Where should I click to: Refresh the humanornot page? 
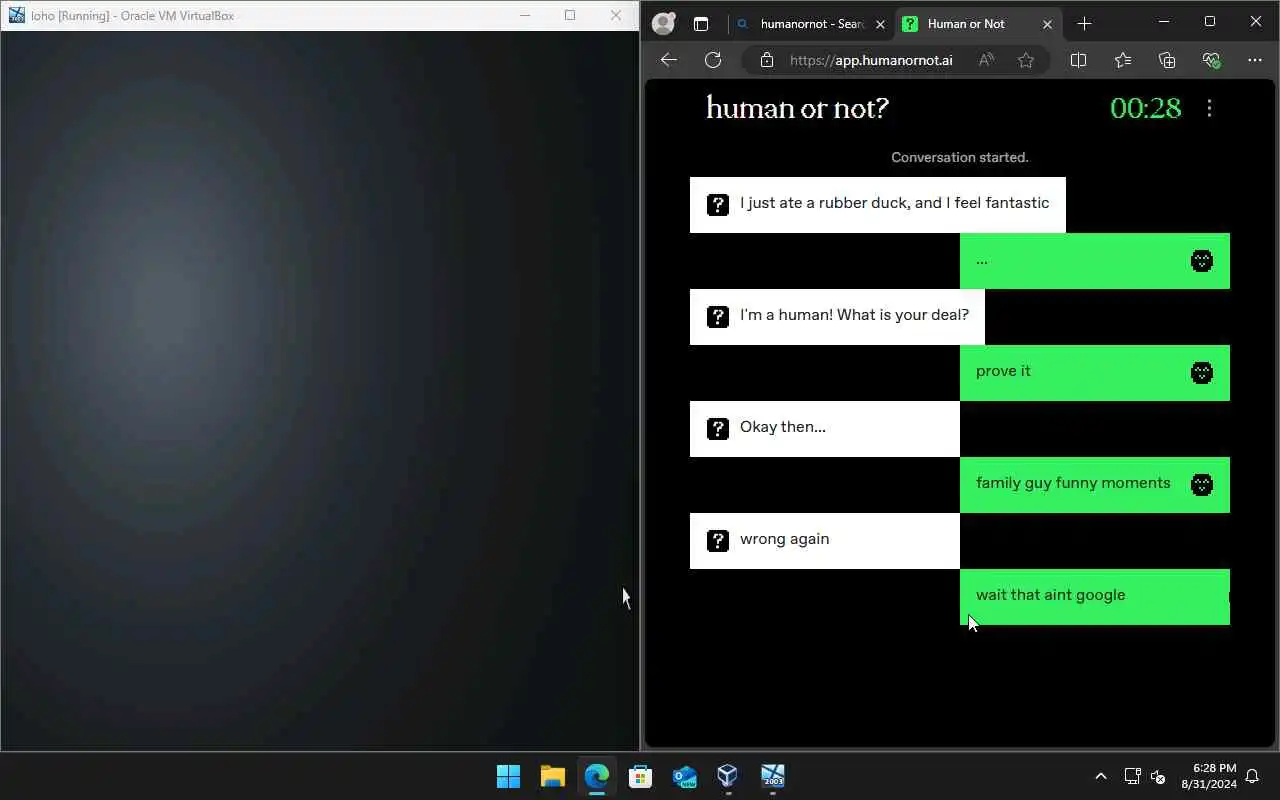click(x=713, y=60)
